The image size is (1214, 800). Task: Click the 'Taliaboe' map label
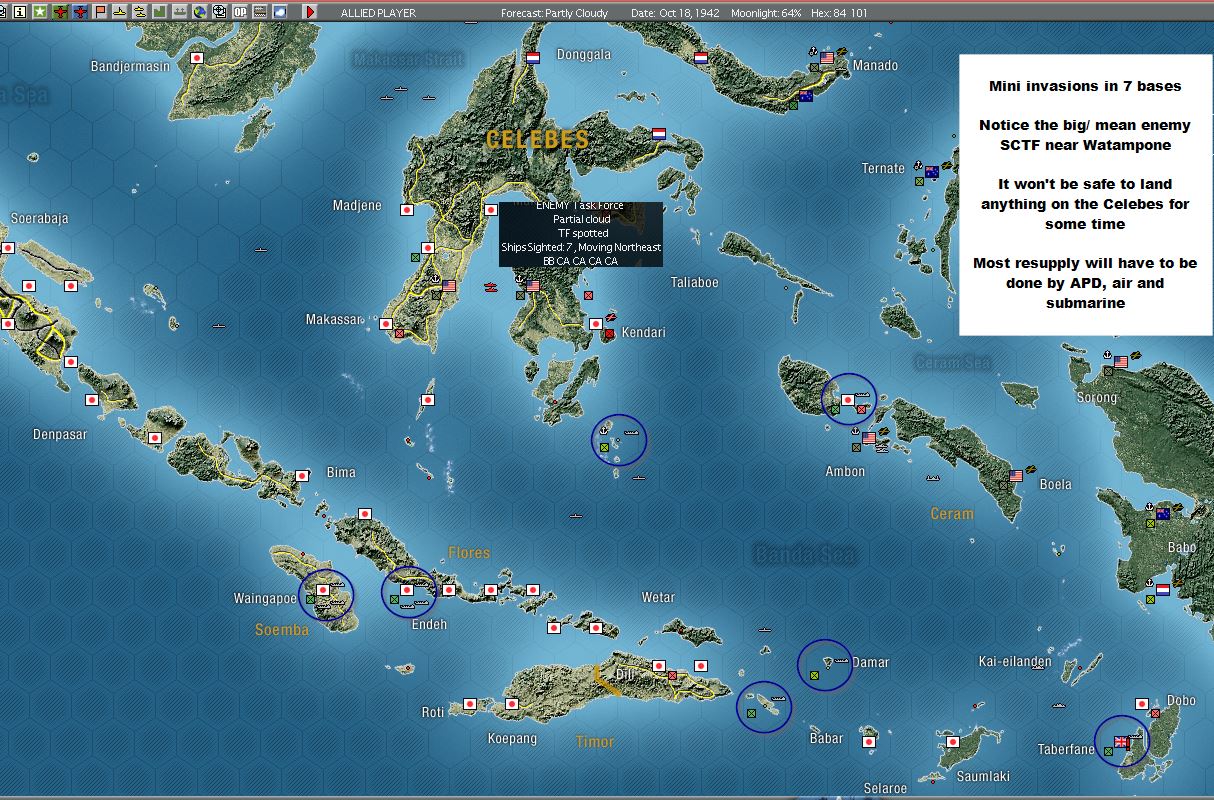point(695,282)
